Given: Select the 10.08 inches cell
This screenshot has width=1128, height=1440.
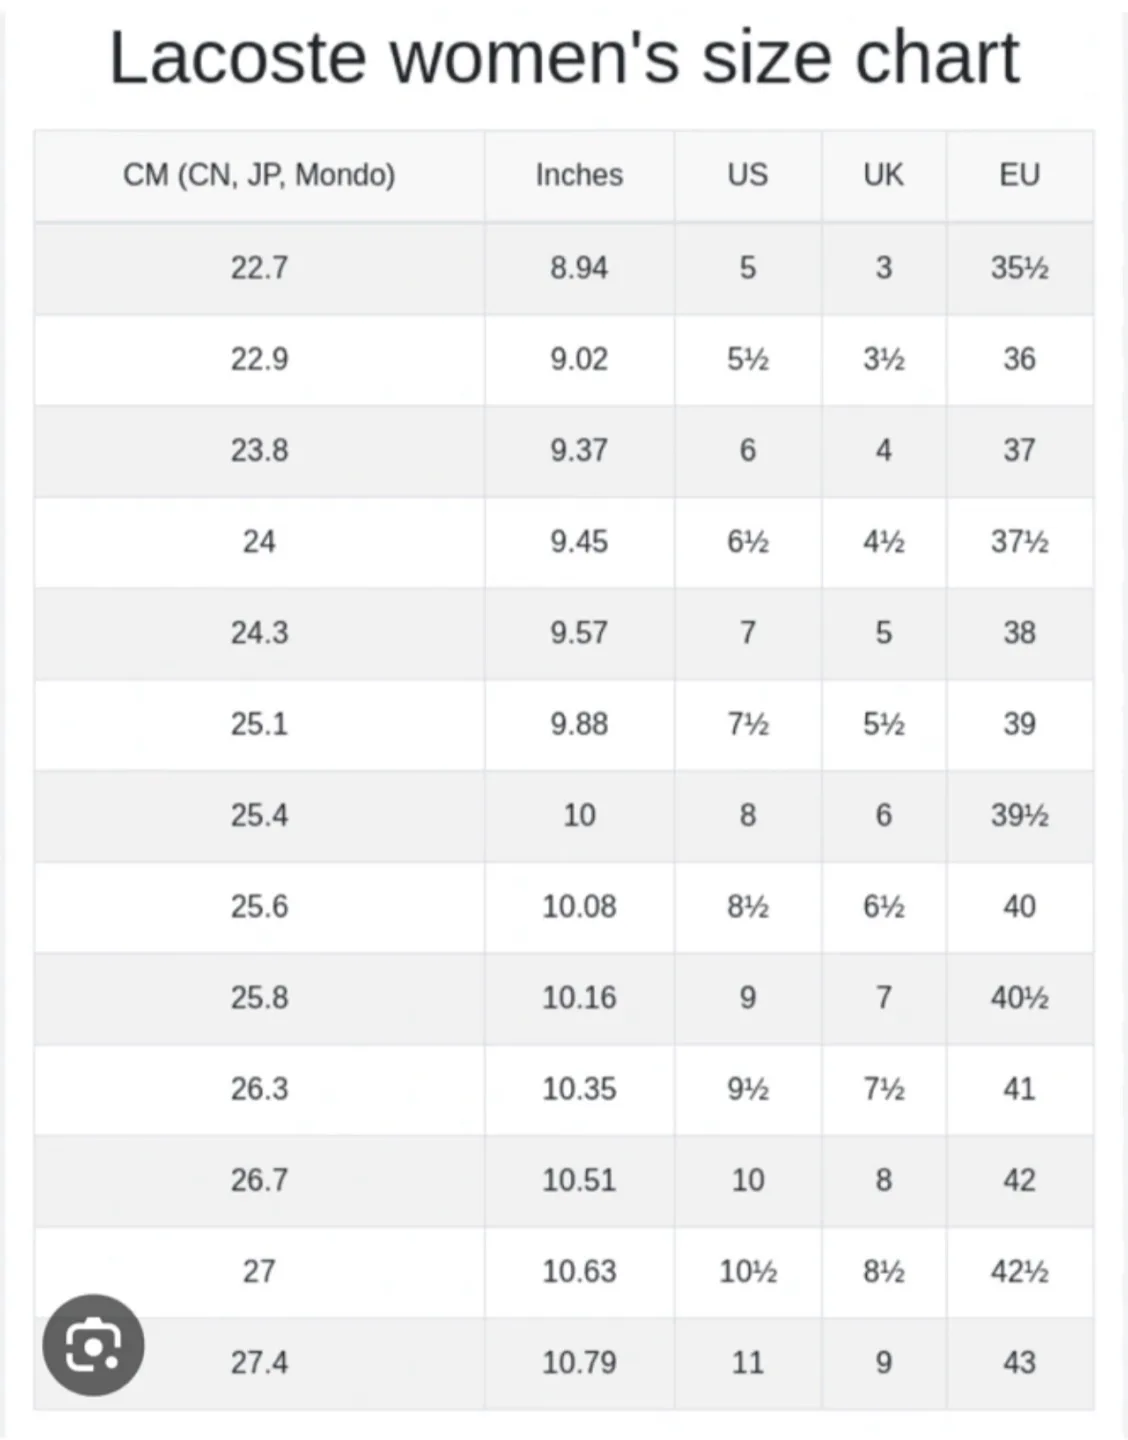Looking at the screenshot, I should (x=579, y=906).
